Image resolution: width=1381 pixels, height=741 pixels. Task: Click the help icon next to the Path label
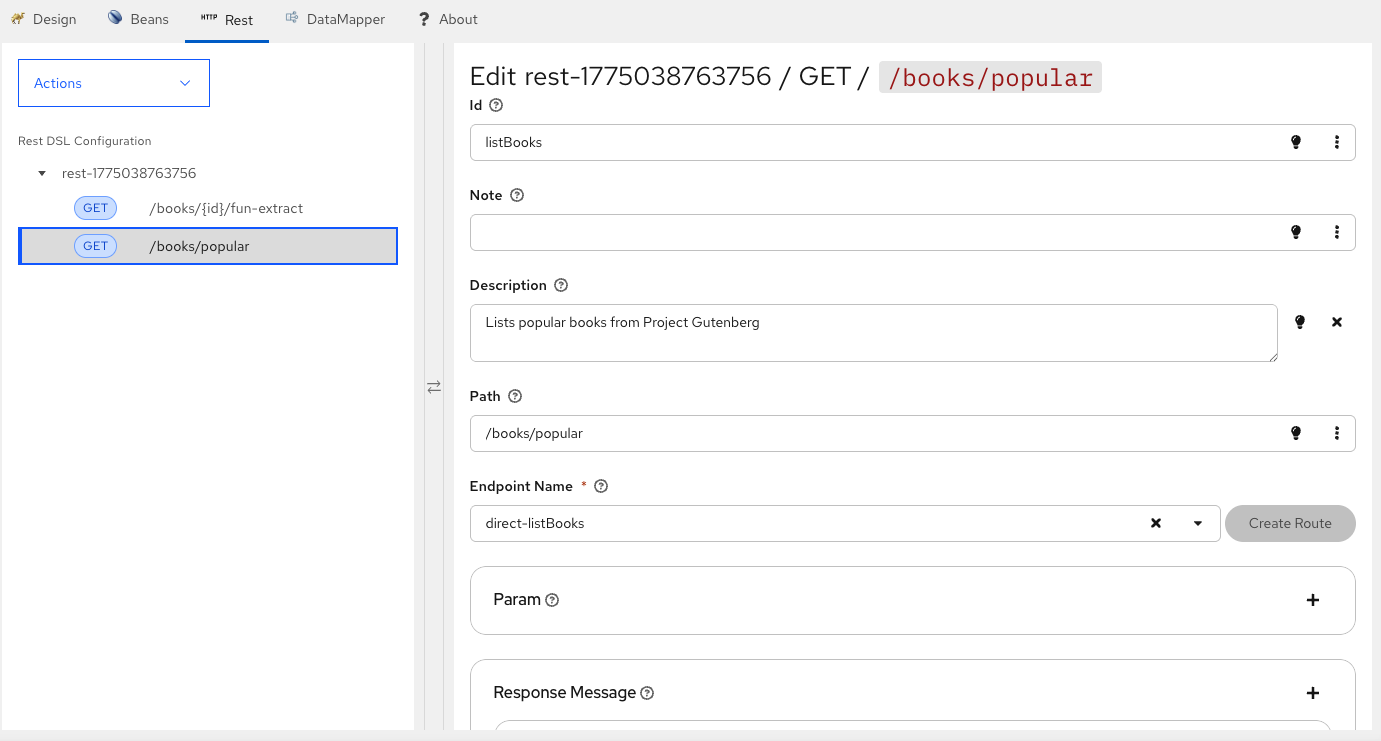pyautogui.click(x=514, y=396)
